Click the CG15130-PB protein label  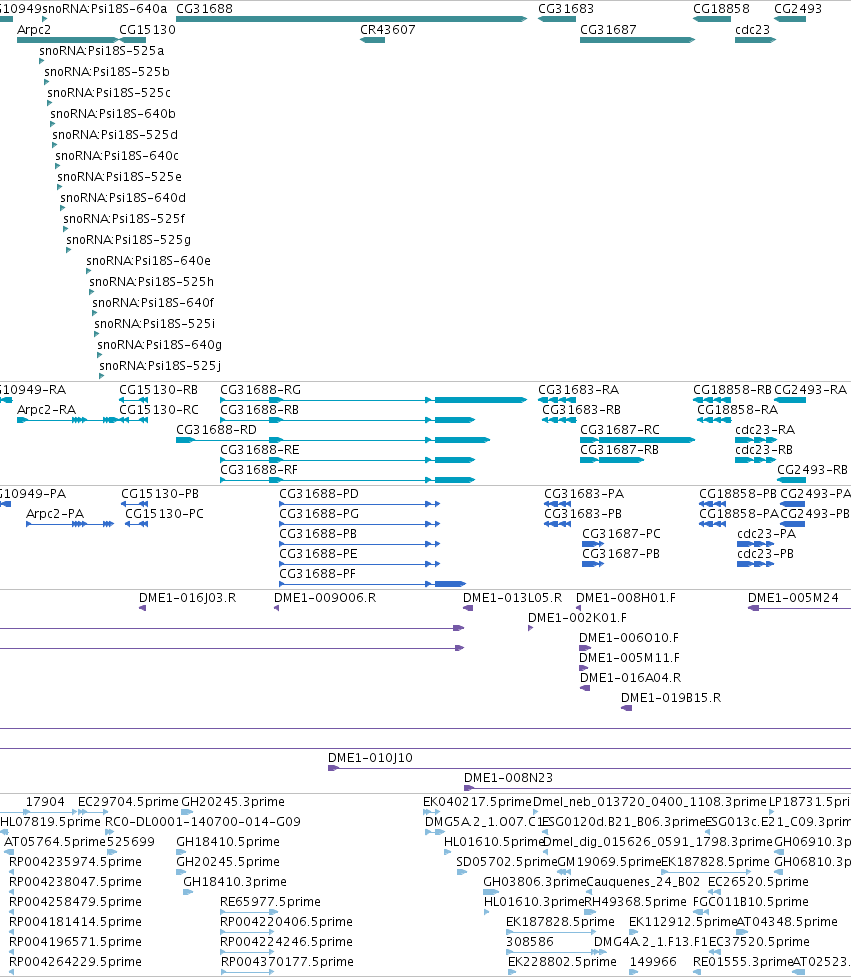[160, 493]
